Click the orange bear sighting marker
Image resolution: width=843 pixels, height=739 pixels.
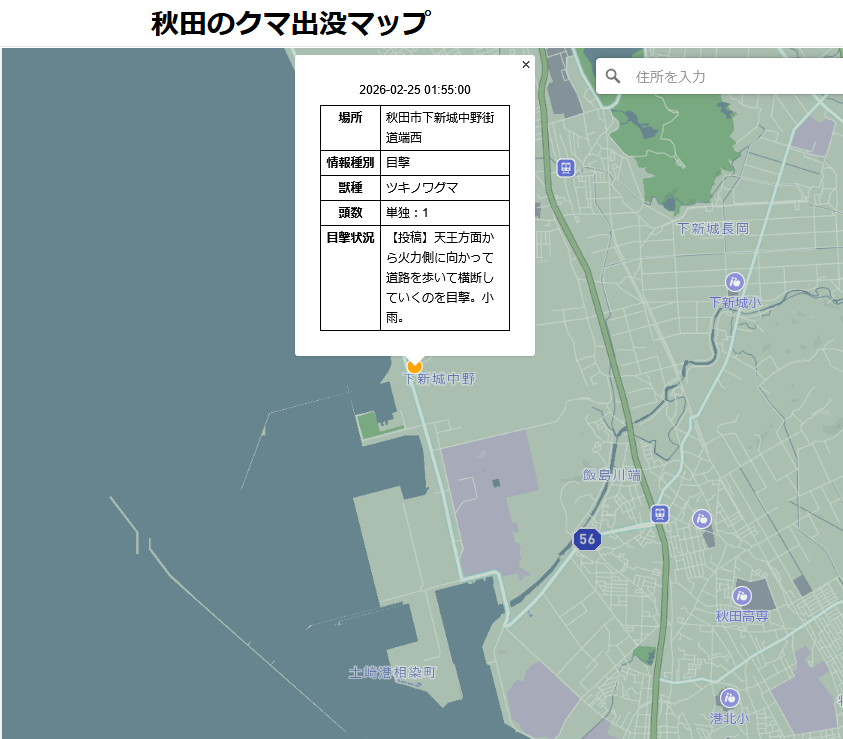pyautogui.click(x=414, y=366)
